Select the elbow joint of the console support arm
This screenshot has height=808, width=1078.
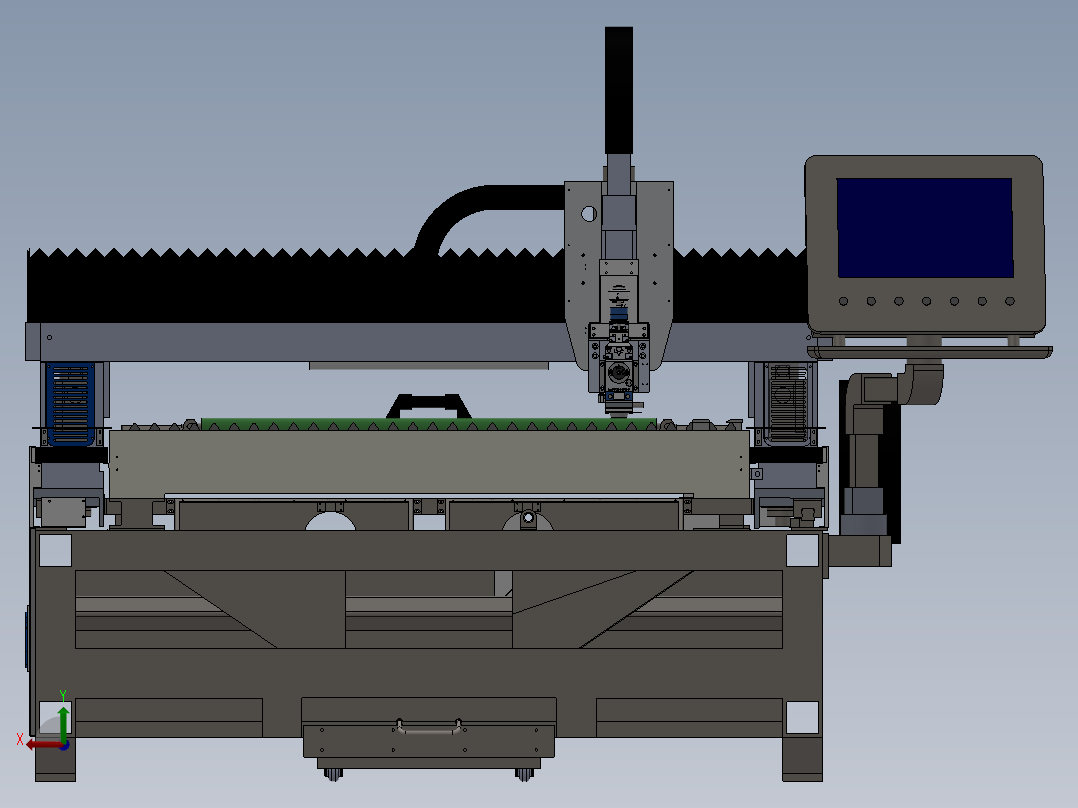coord(921,384)
